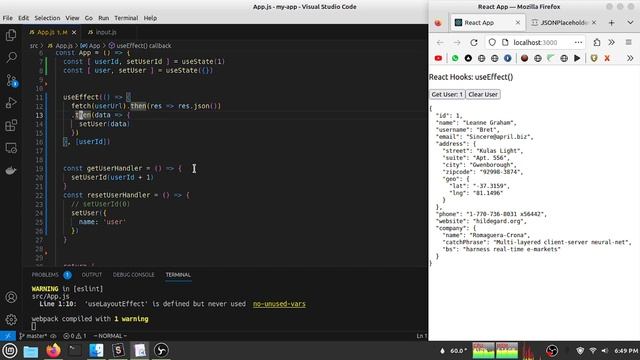Click the CPU monitor graph in the tray
Viewport: 640px width, 360px height.
(483, 351)
